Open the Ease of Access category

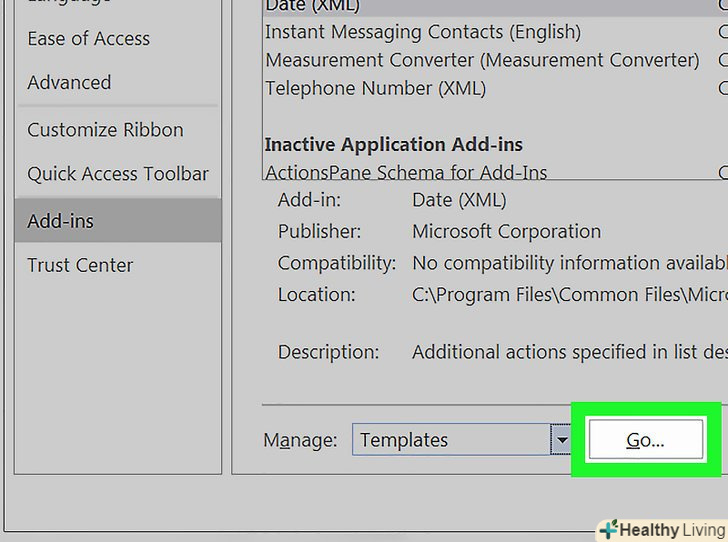pyautogui.click(x=88, y=39)
